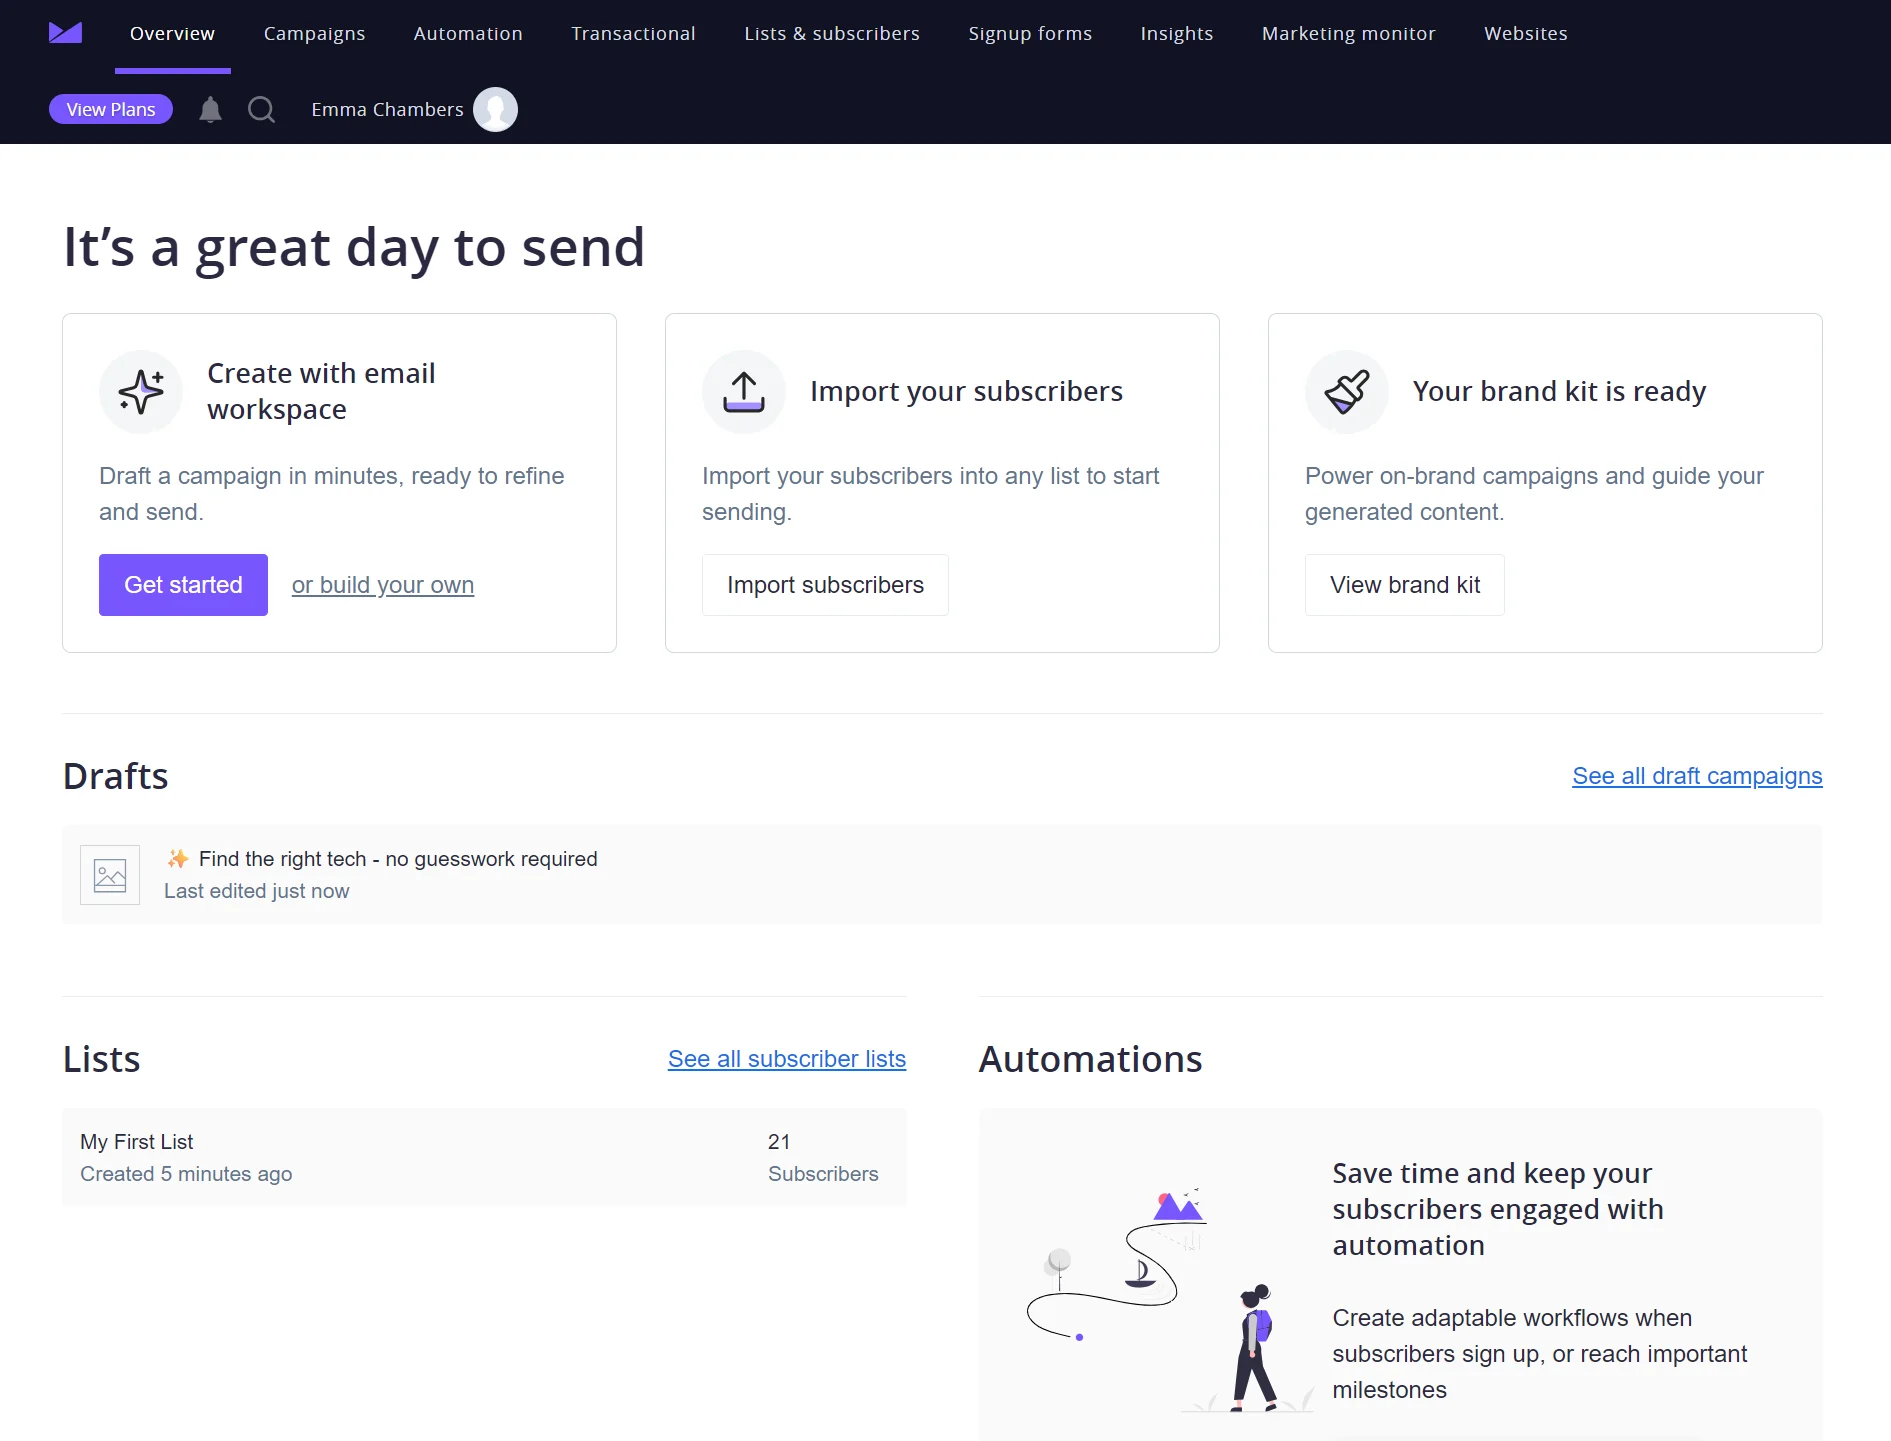
Task: Open the notifications bell
Action: 210,109
